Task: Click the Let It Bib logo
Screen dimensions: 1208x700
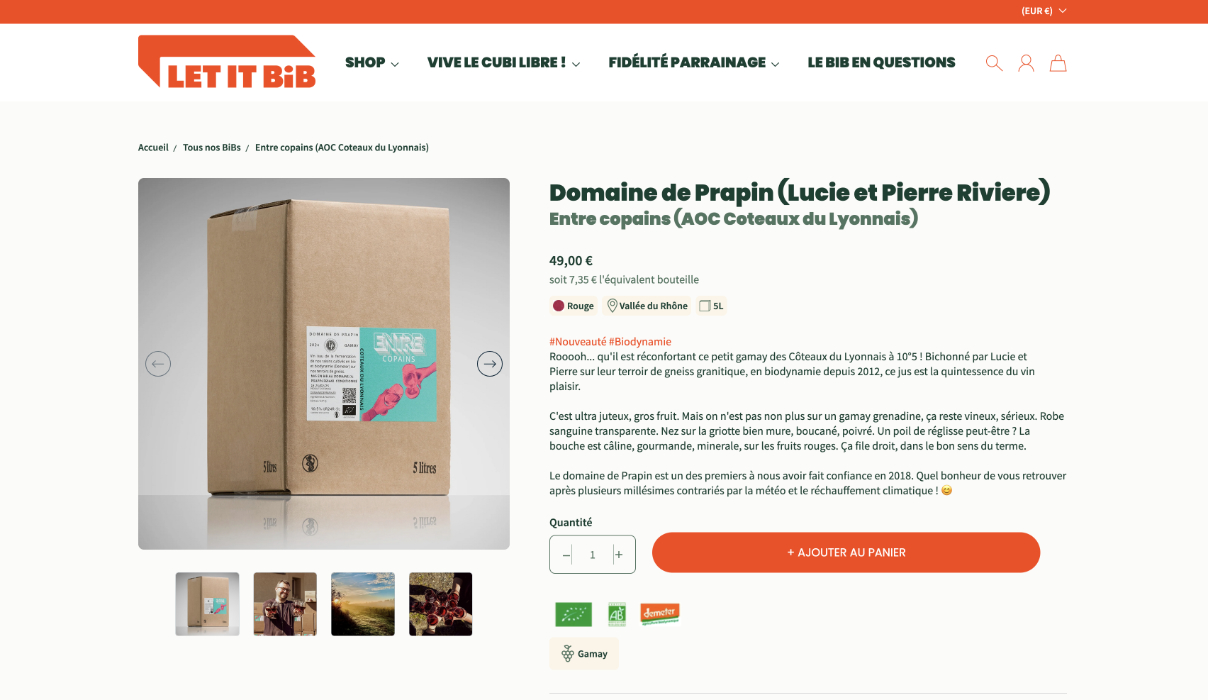Action: pos(227,62)
